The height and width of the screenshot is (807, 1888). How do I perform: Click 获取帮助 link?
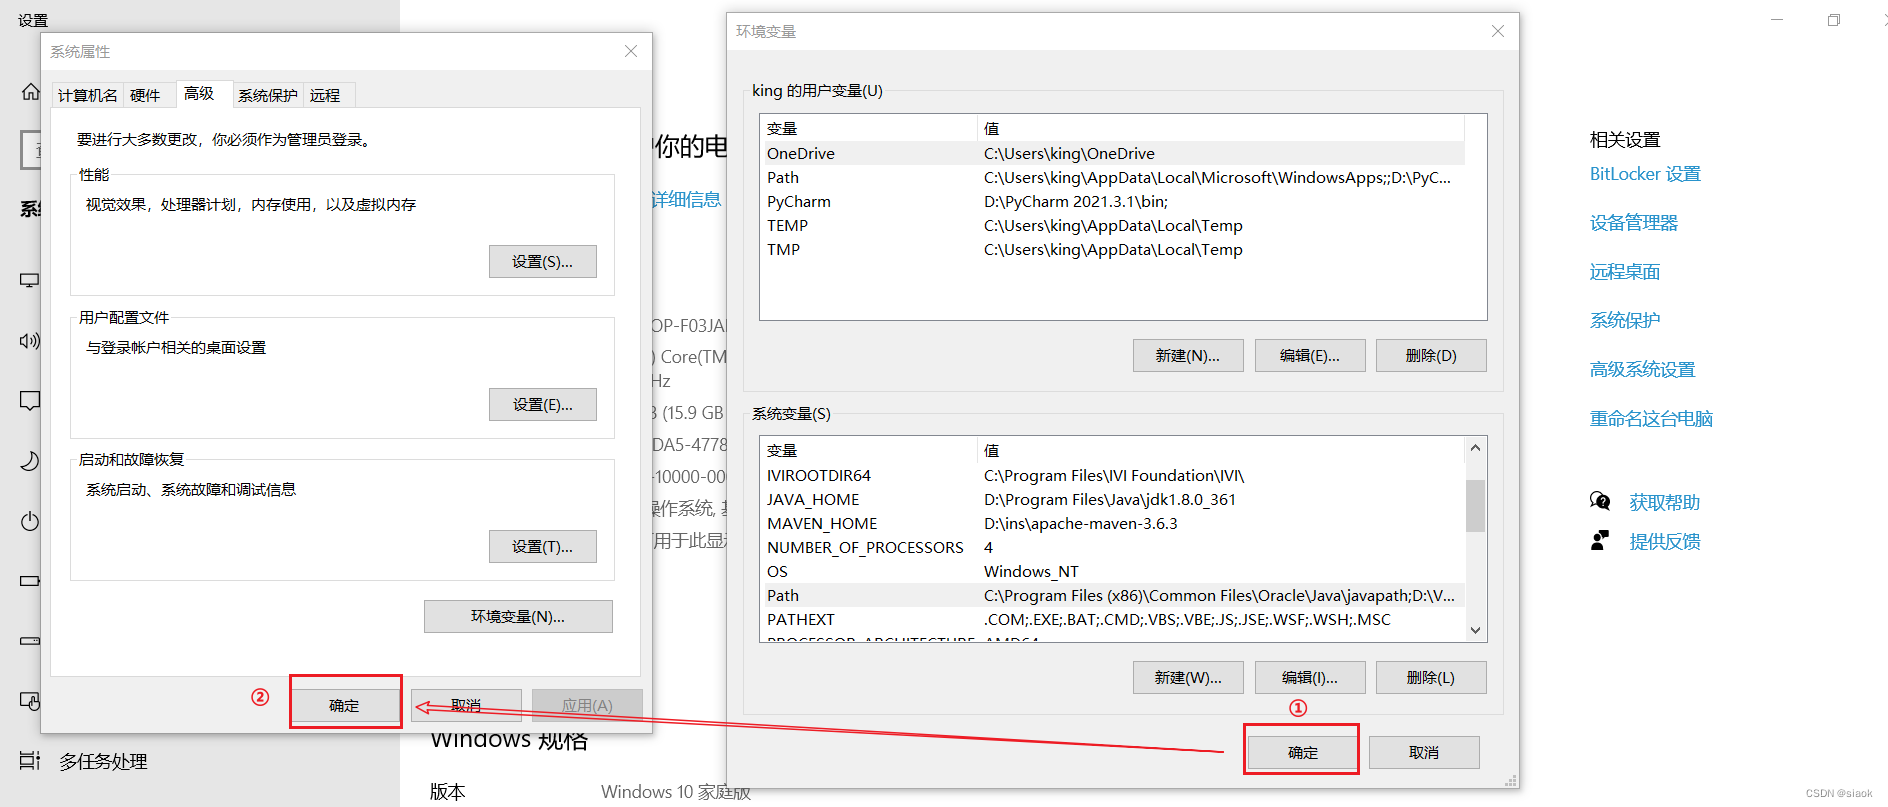(x=1665, y=502)
